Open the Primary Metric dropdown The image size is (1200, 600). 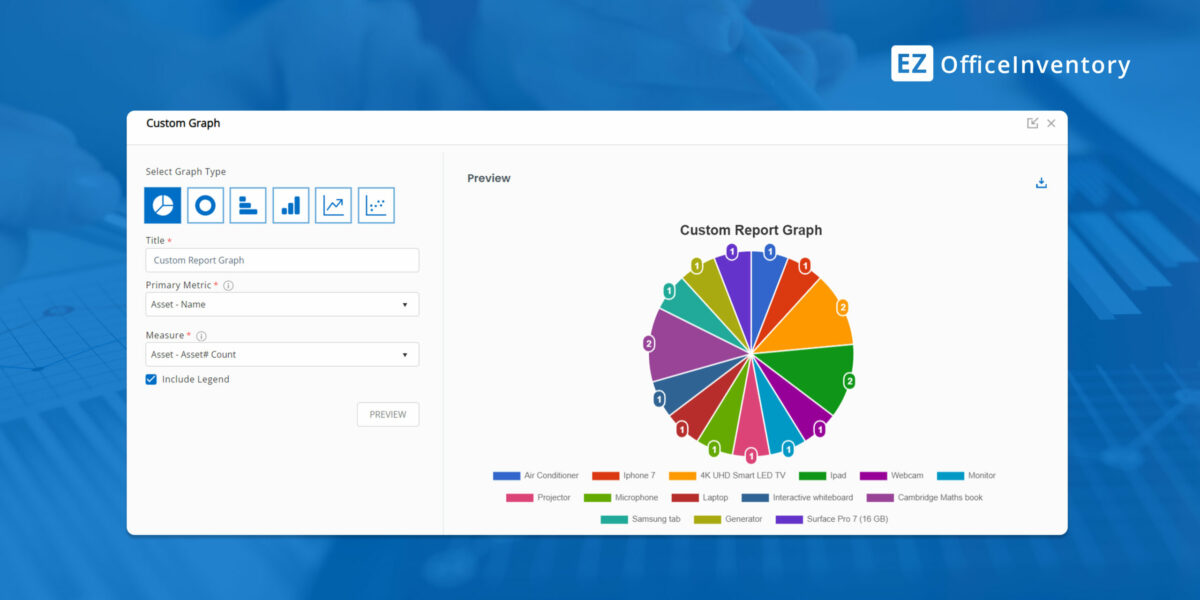(282, 304)
